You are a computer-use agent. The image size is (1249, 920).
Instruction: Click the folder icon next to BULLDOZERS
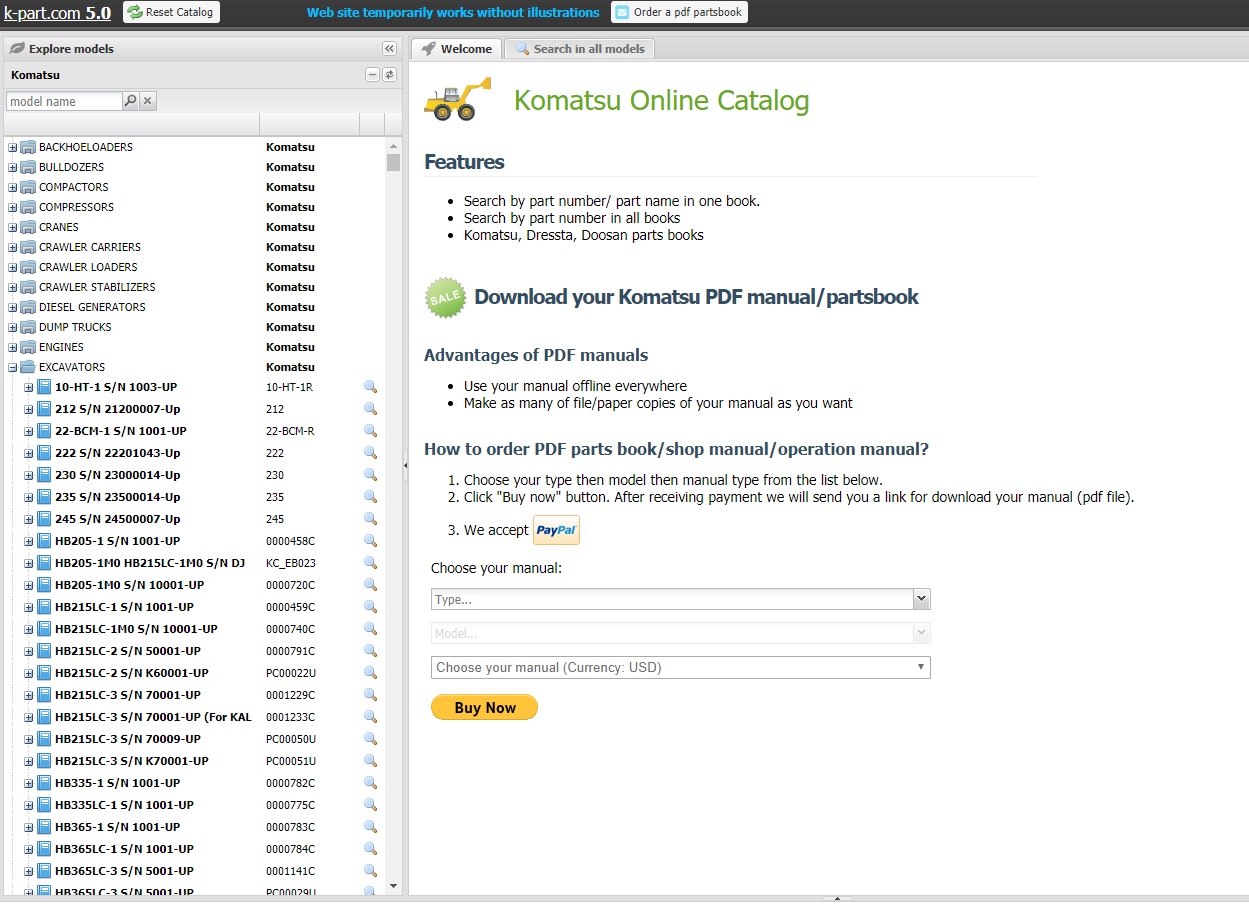pos(28,167)
